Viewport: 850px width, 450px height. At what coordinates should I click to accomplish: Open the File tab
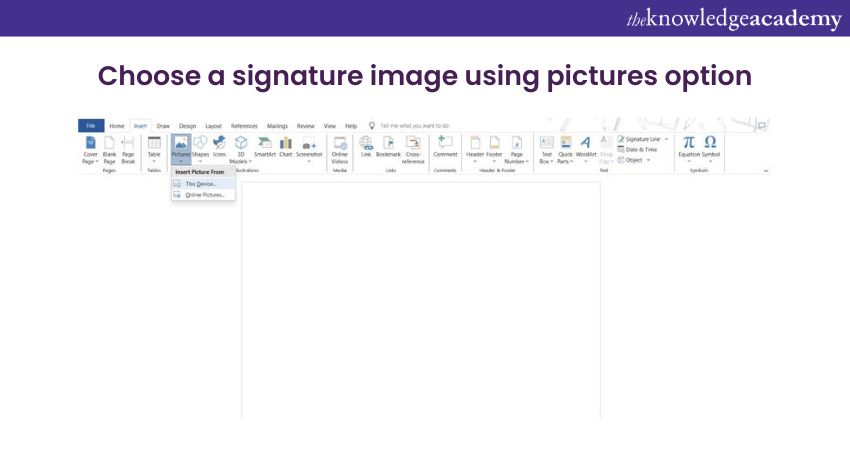click(x=90, y=126)
